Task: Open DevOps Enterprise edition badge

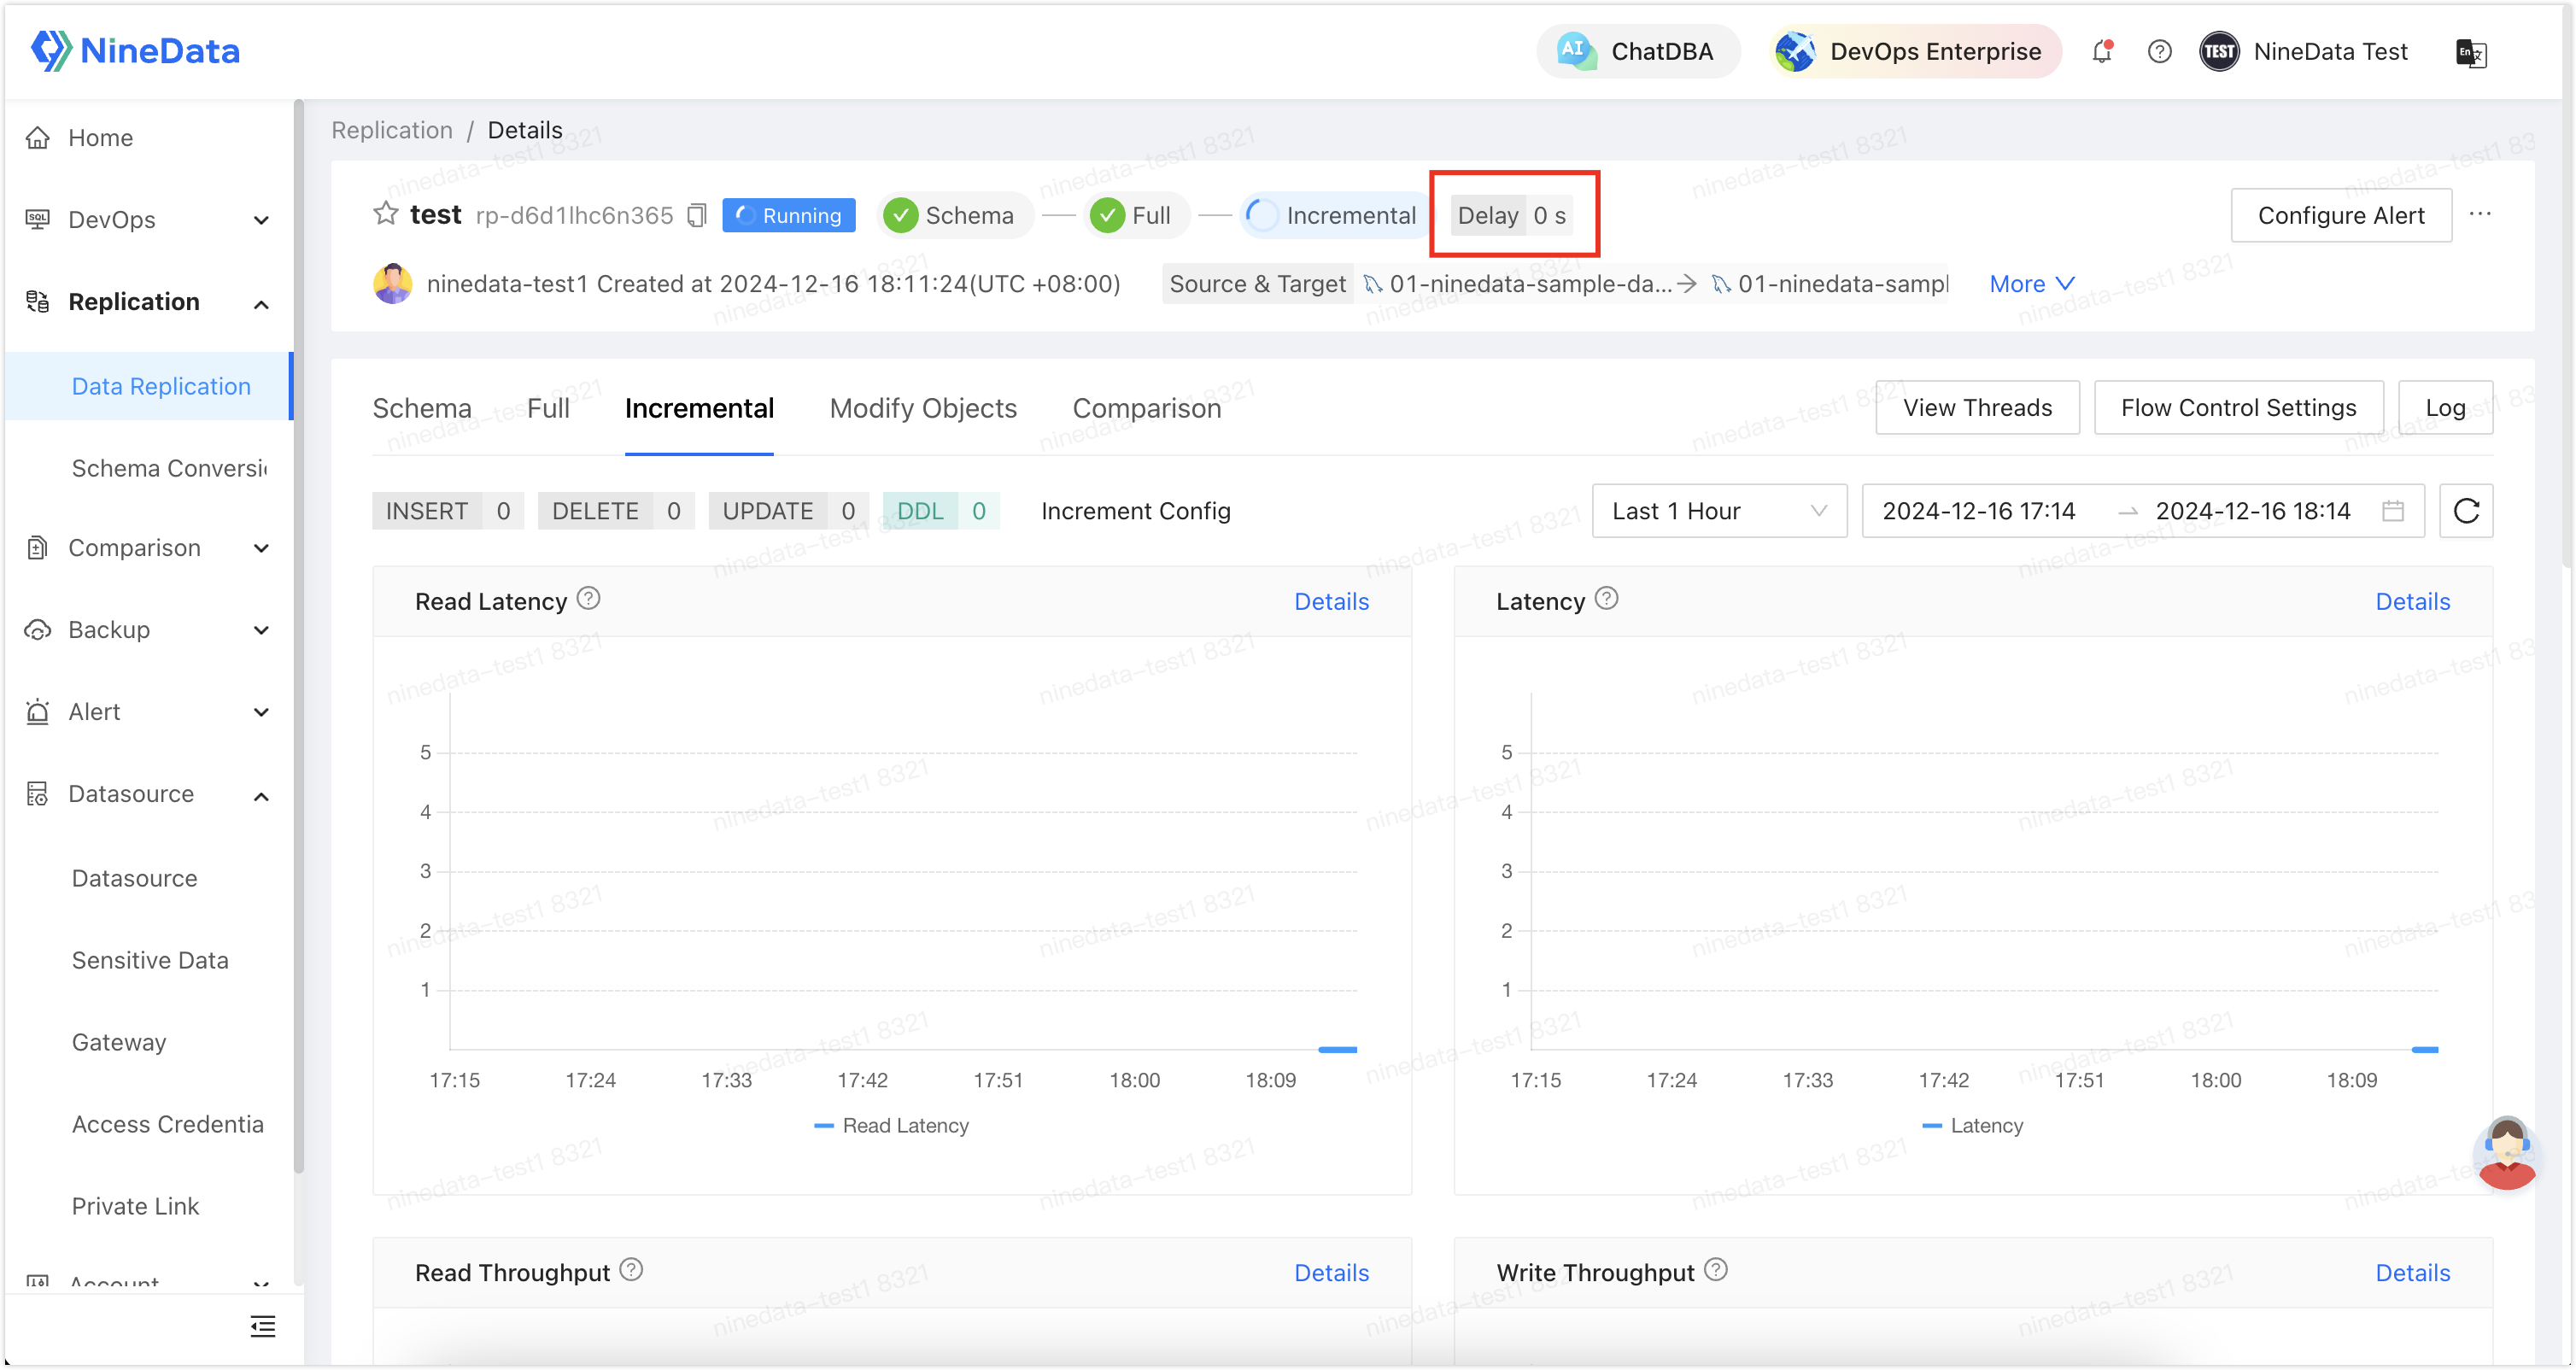Action: point(1914,51)
